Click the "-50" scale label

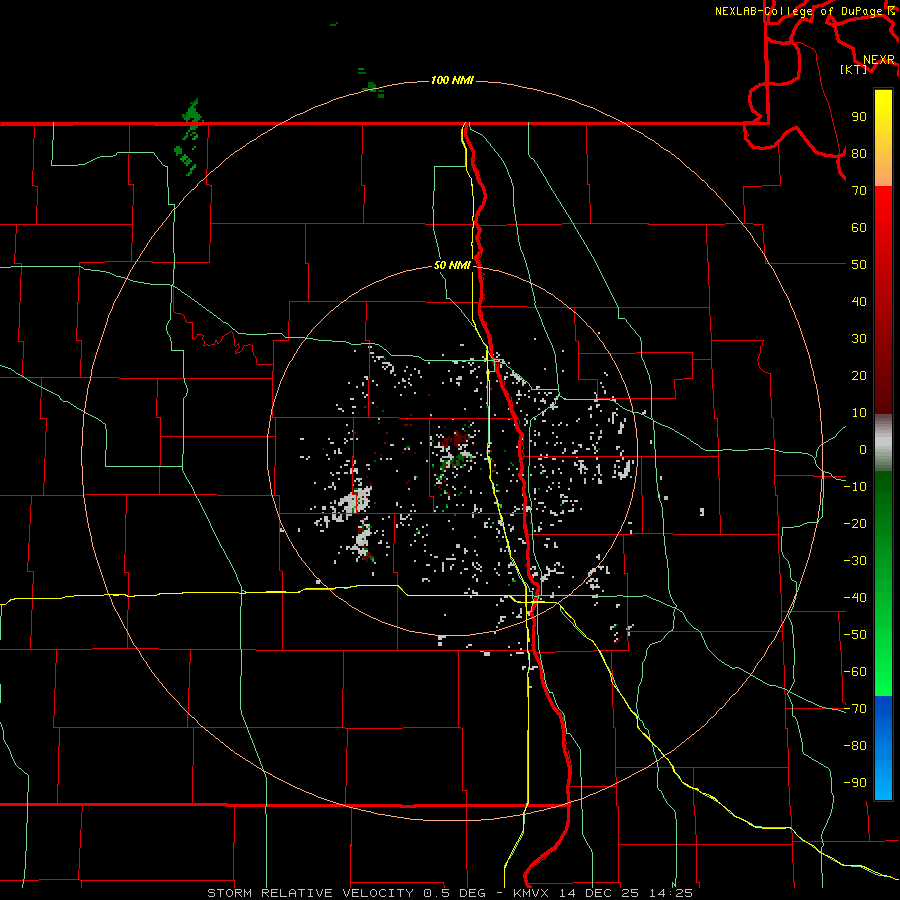tap(855, 635)
